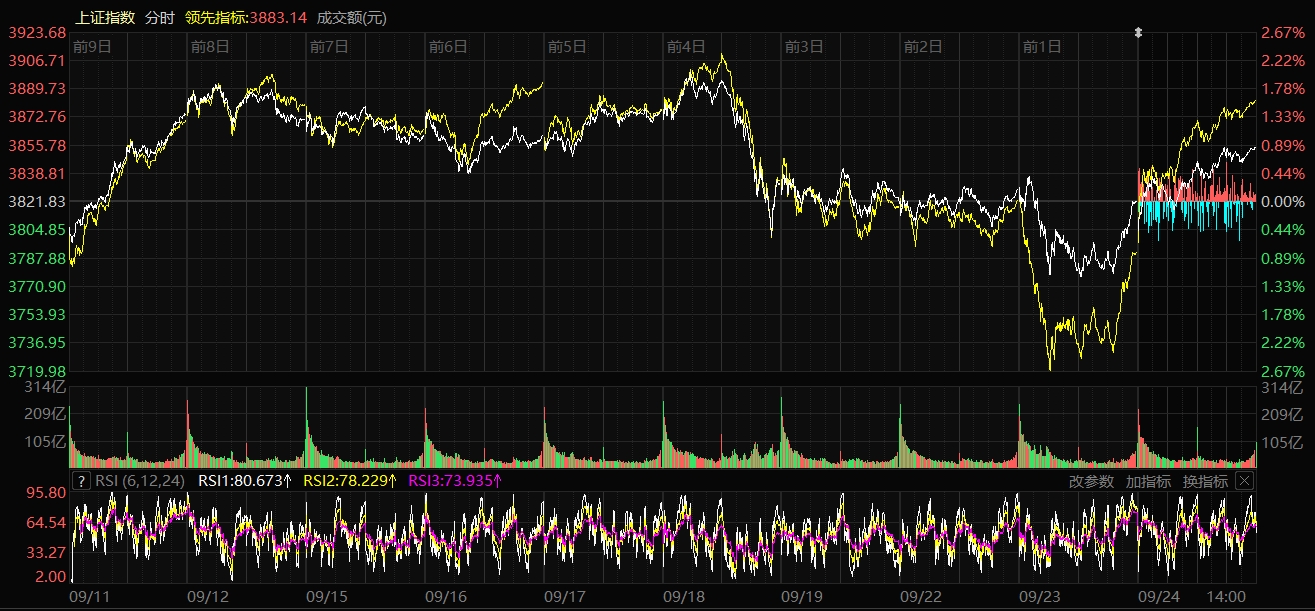Open 改参数 to change indicator parameters
This screenshot has width=1315, height=611.
pyautogui.click(x=1091, y=481)
